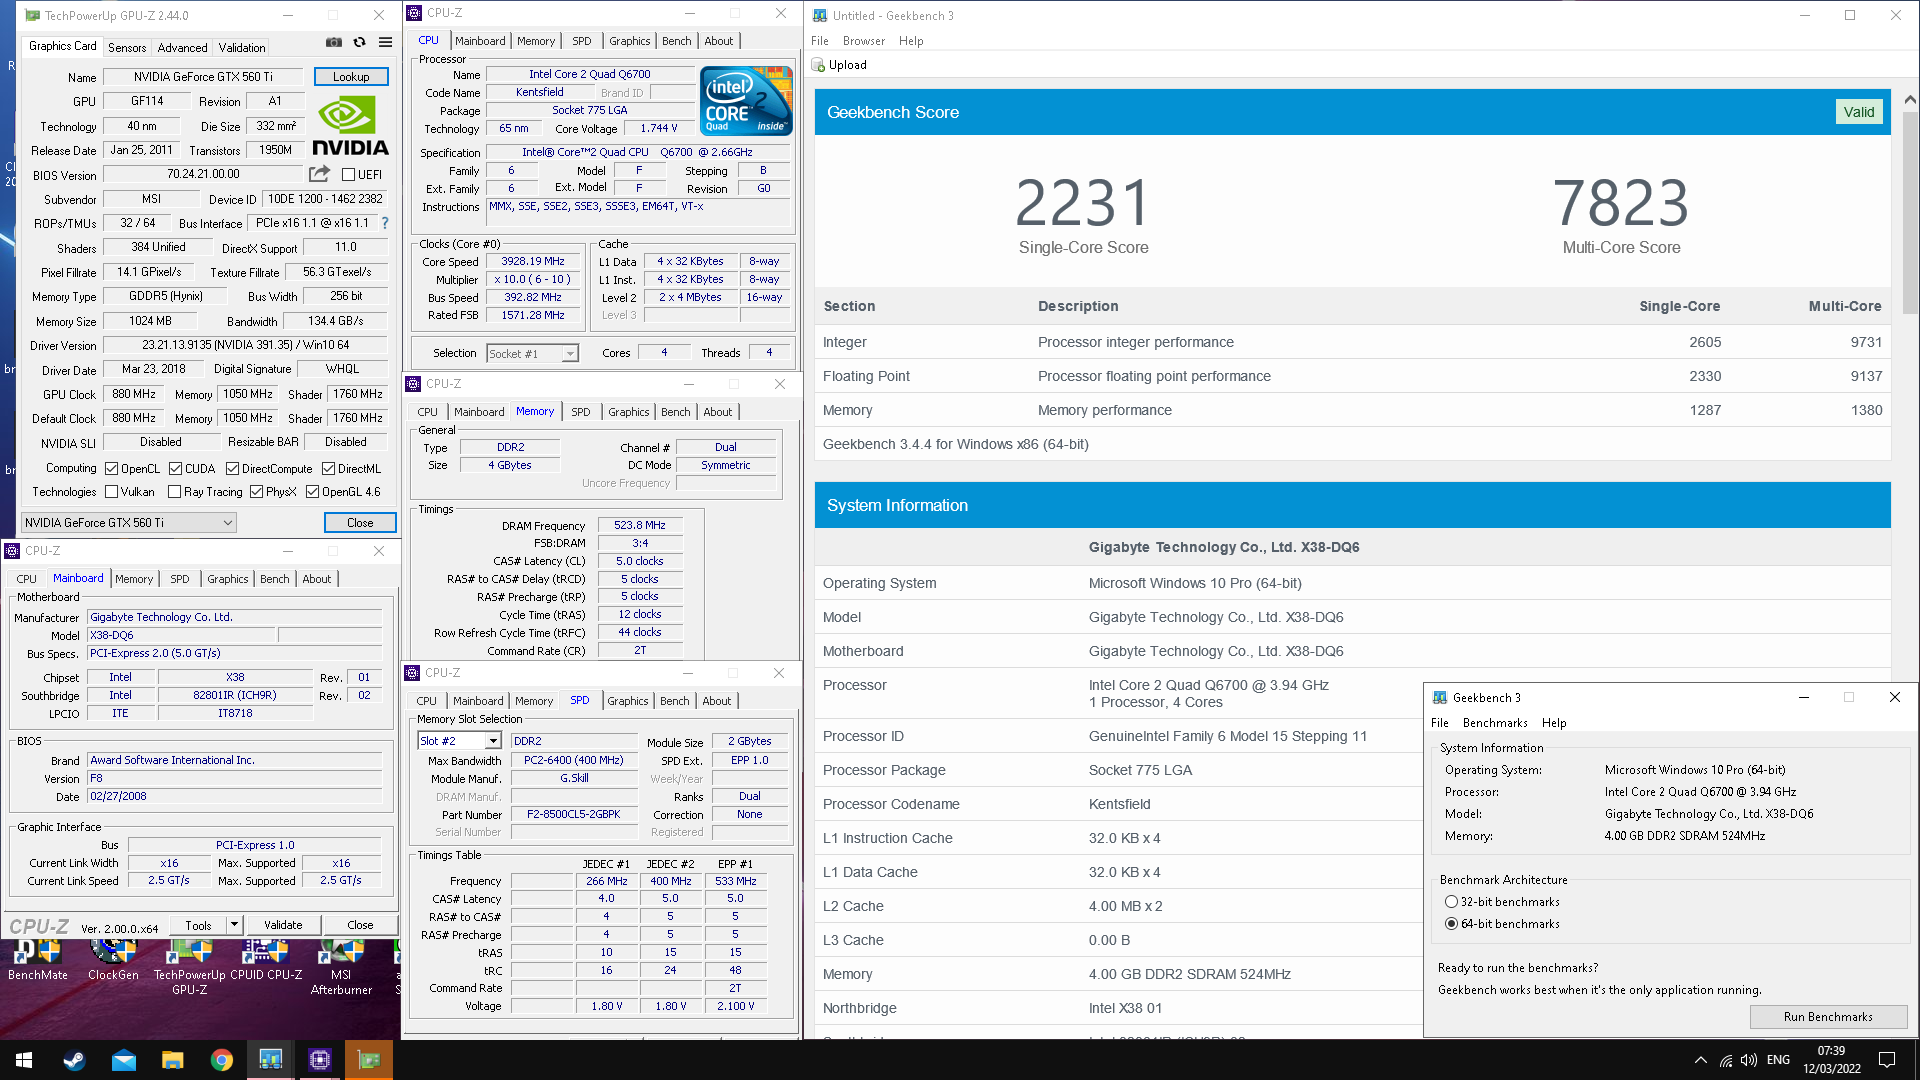Viewport: 1920px width, 1080px height.
Task: Open the network icon in system tray
Action: [x=1726, y=1060]
